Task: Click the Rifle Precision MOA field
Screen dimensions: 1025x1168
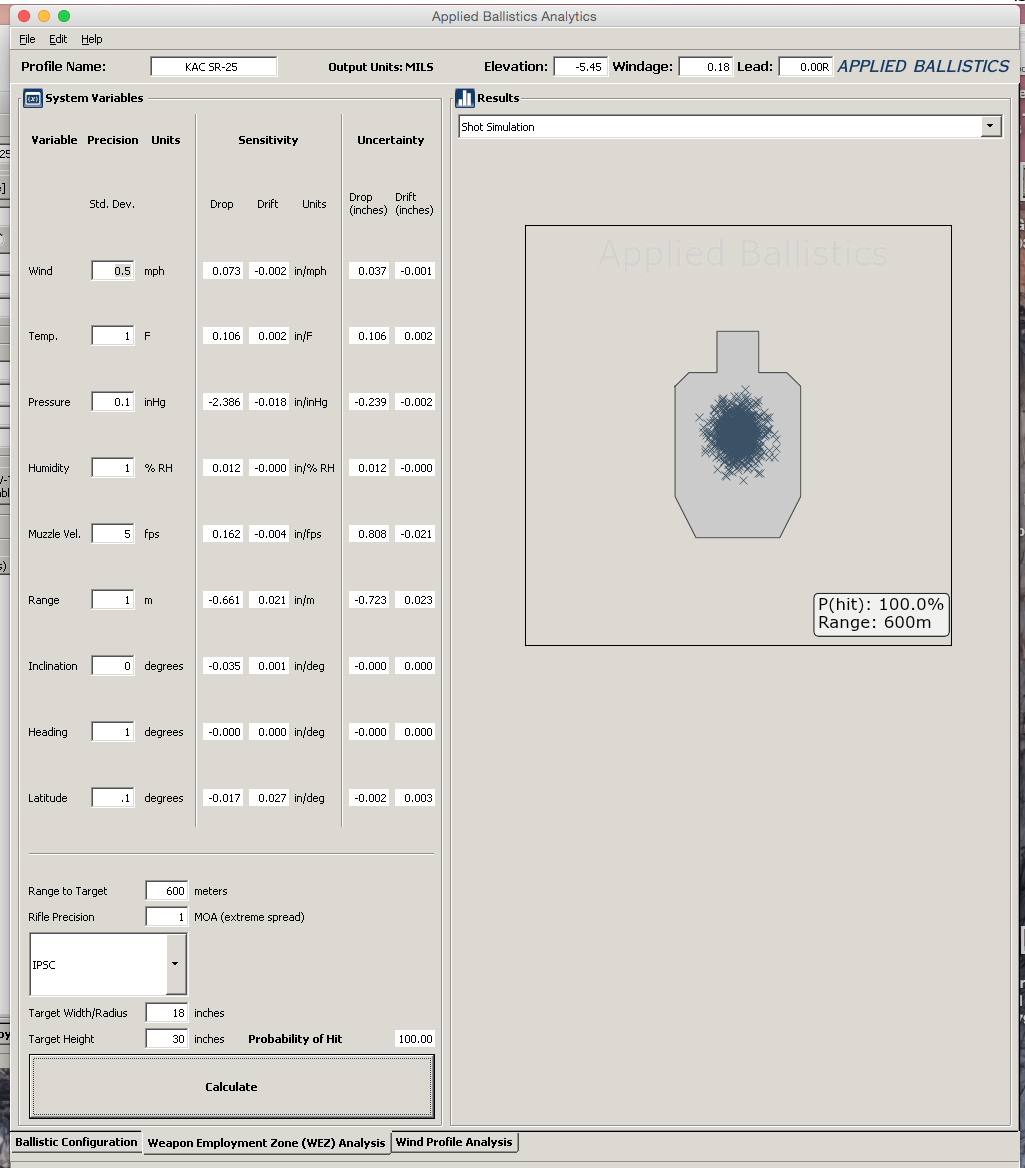Action: tap(167, 917)
